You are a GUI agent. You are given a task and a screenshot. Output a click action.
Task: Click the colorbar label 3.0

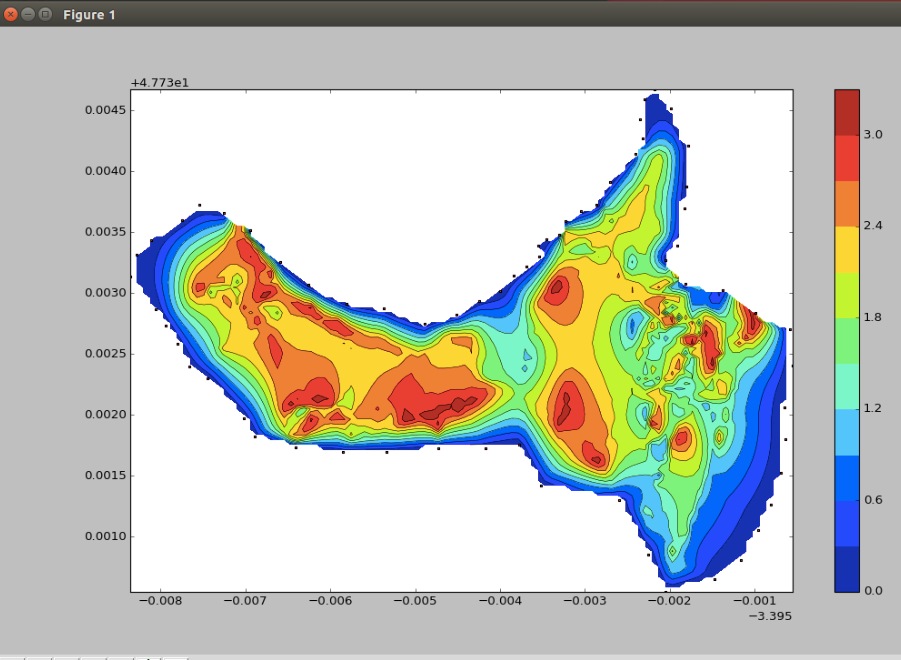[873, 134]
